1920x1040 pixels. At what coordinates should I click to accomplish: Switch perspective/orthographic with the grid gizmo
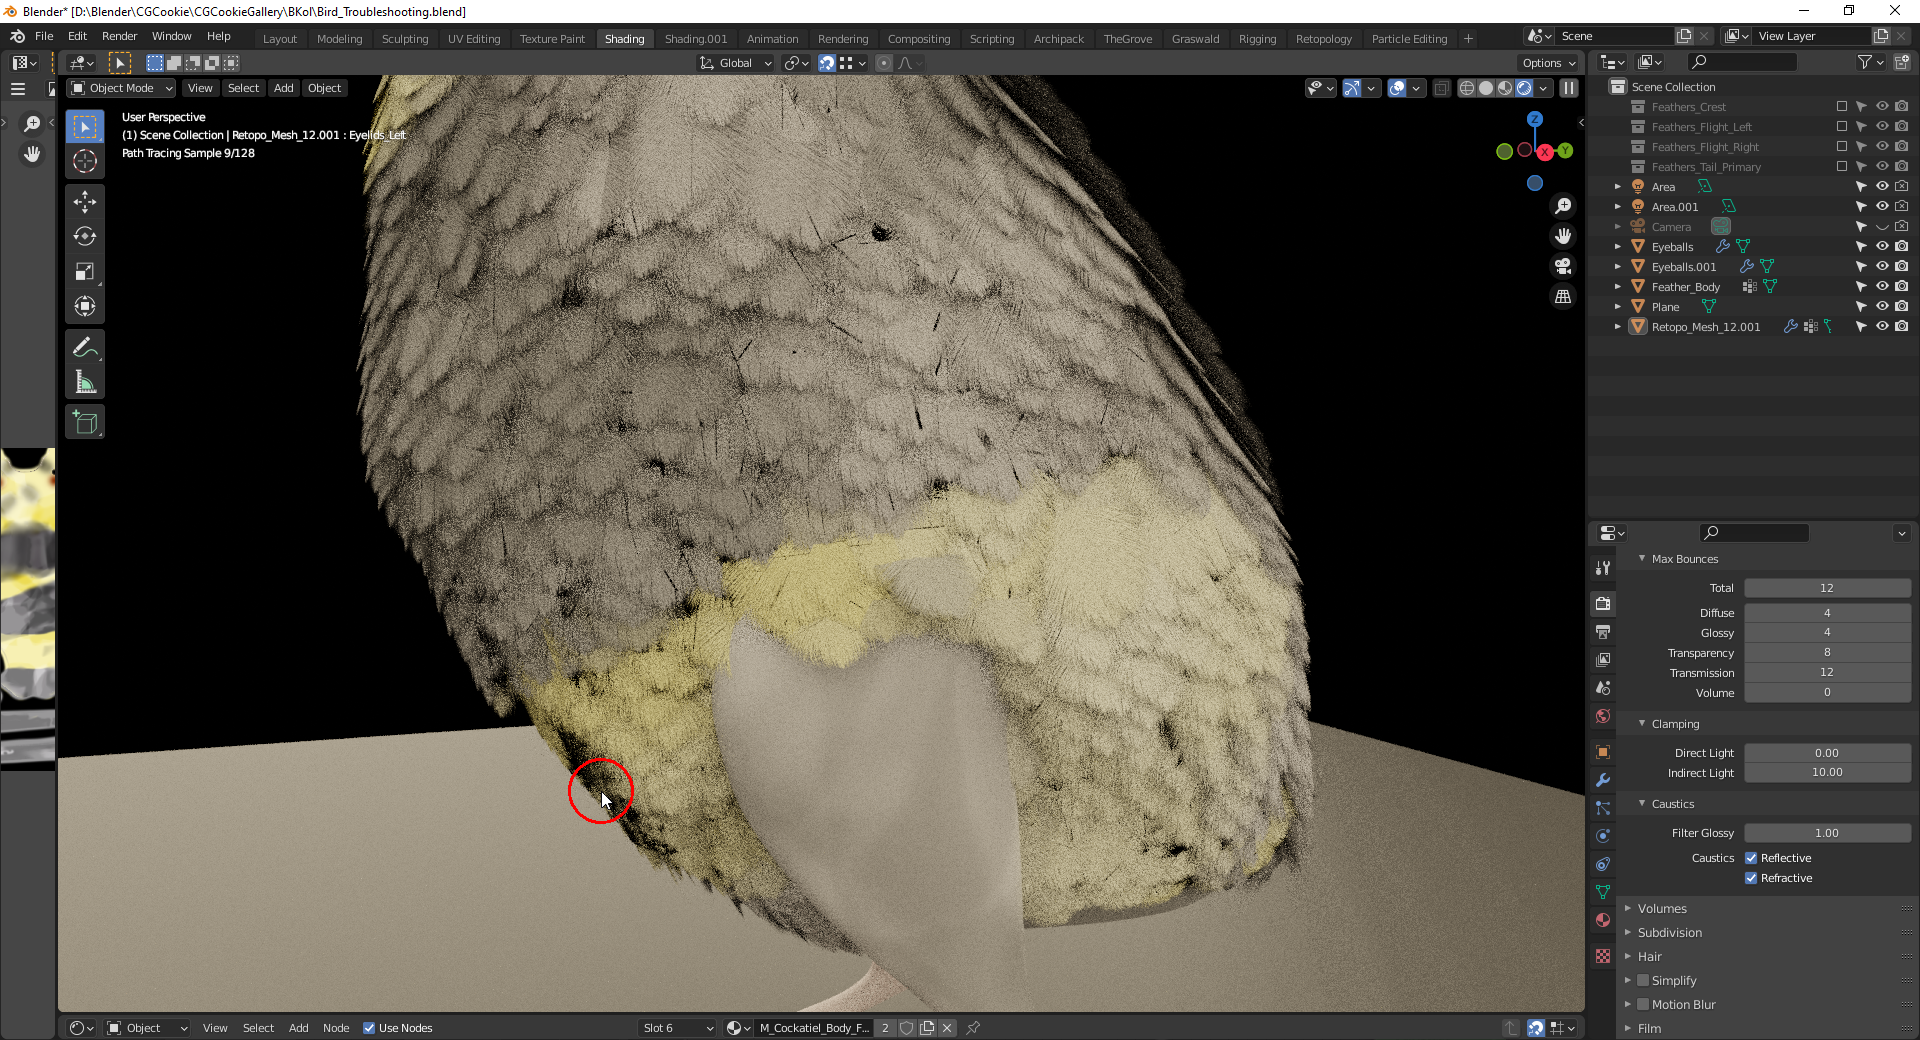point(1563,296)
